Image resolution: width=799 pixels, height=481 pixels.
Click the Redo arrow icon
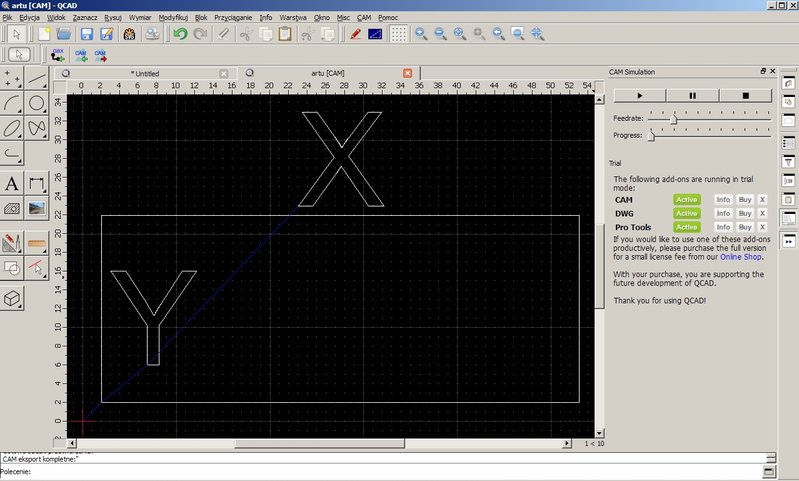click(200, 34)
